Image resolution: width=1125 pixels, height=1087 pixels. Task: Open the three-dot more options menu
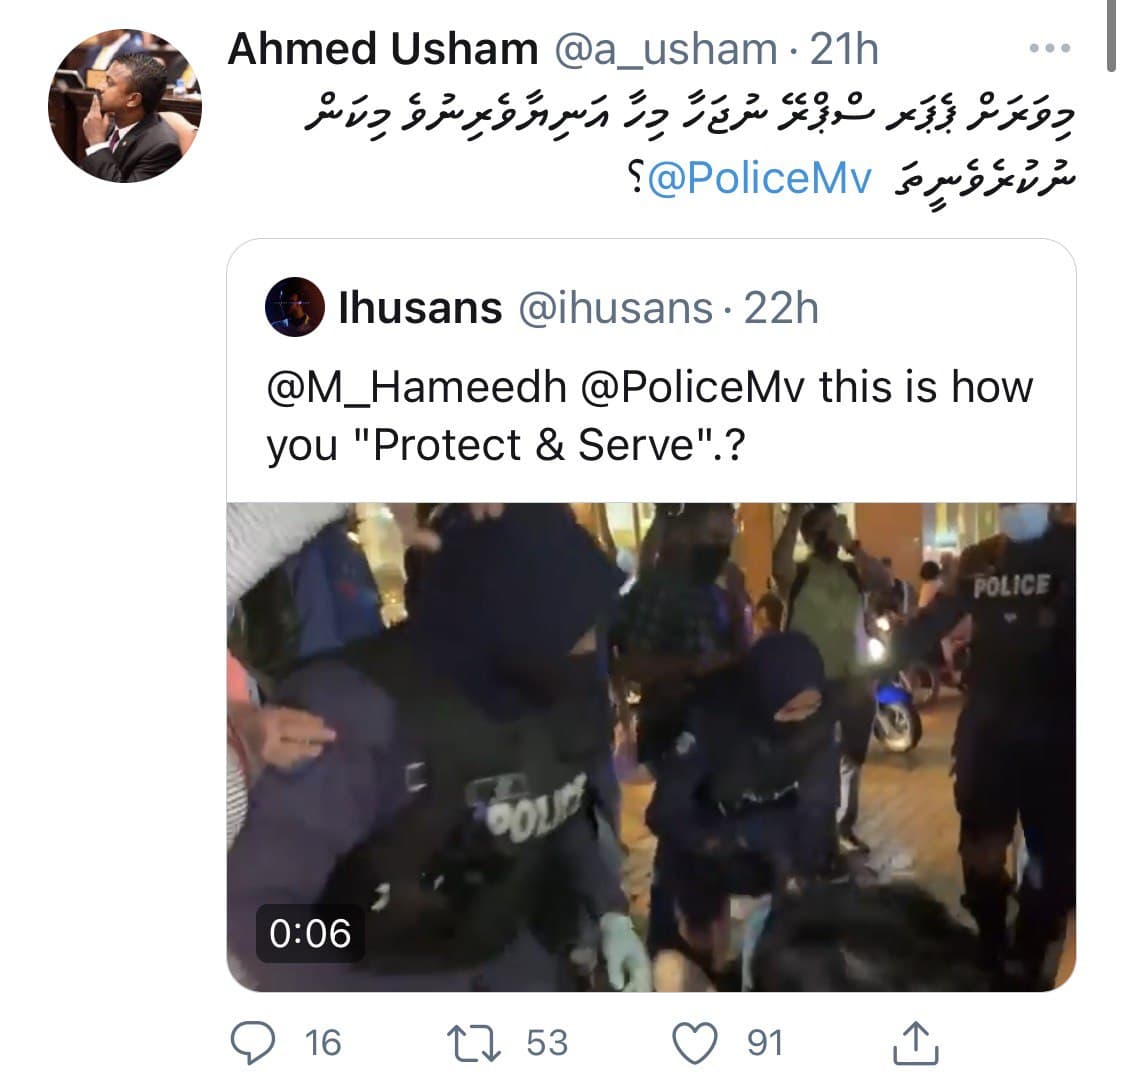pos(1050,48)
